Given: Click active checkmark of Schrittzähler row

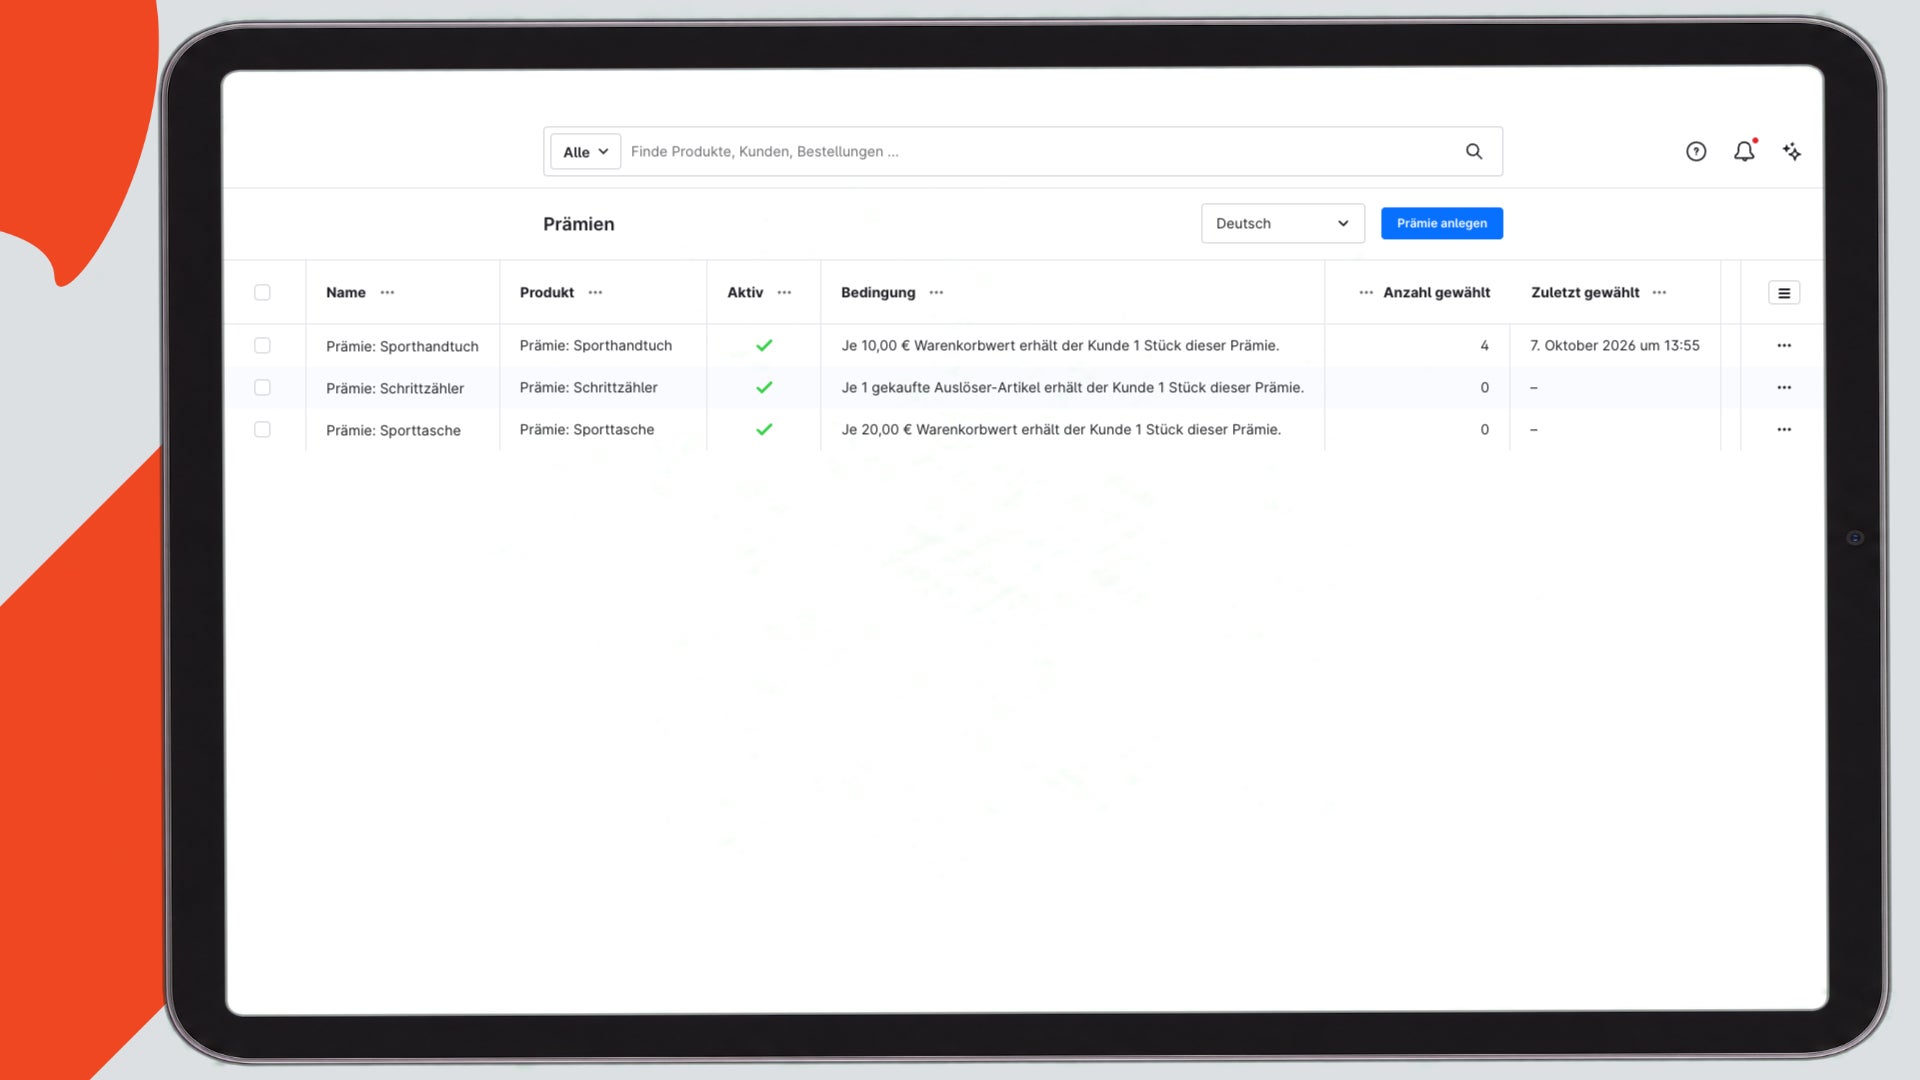Looking at the screenshot, I should [x=764, y=388].
